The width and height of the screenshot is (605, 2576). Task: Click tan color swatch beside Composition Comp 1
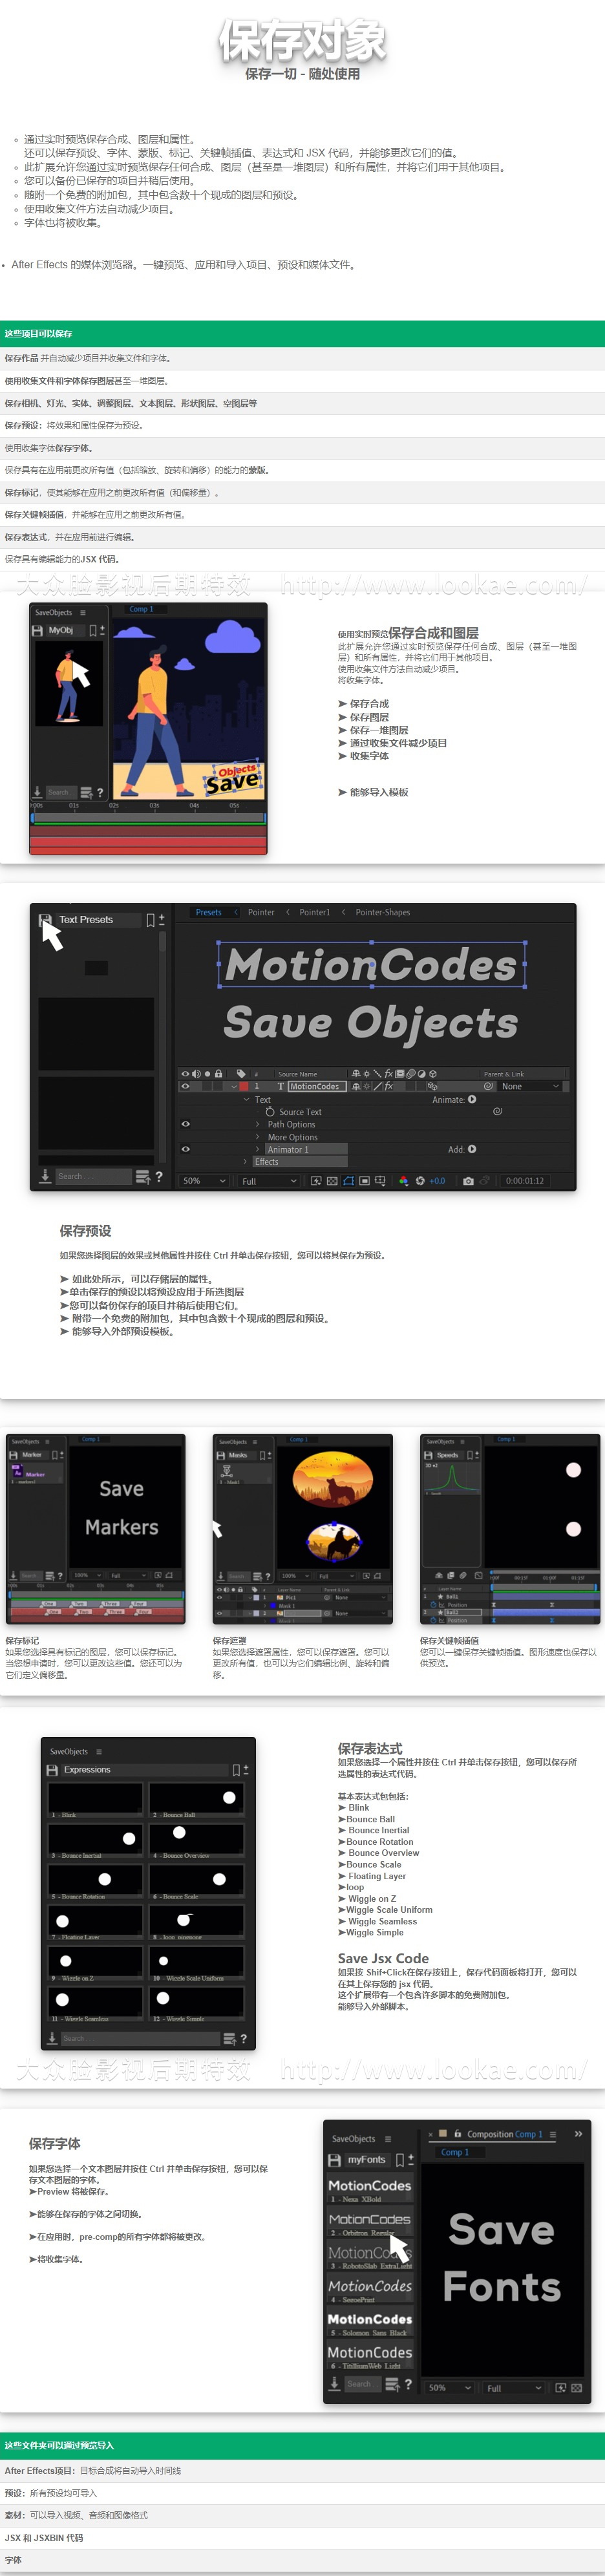point(443,2134)
